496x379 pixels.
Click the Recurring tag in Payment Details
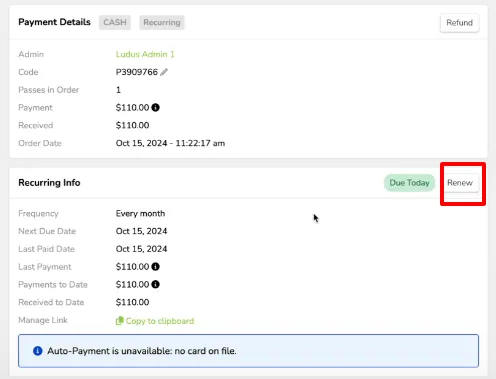point(162,22)
